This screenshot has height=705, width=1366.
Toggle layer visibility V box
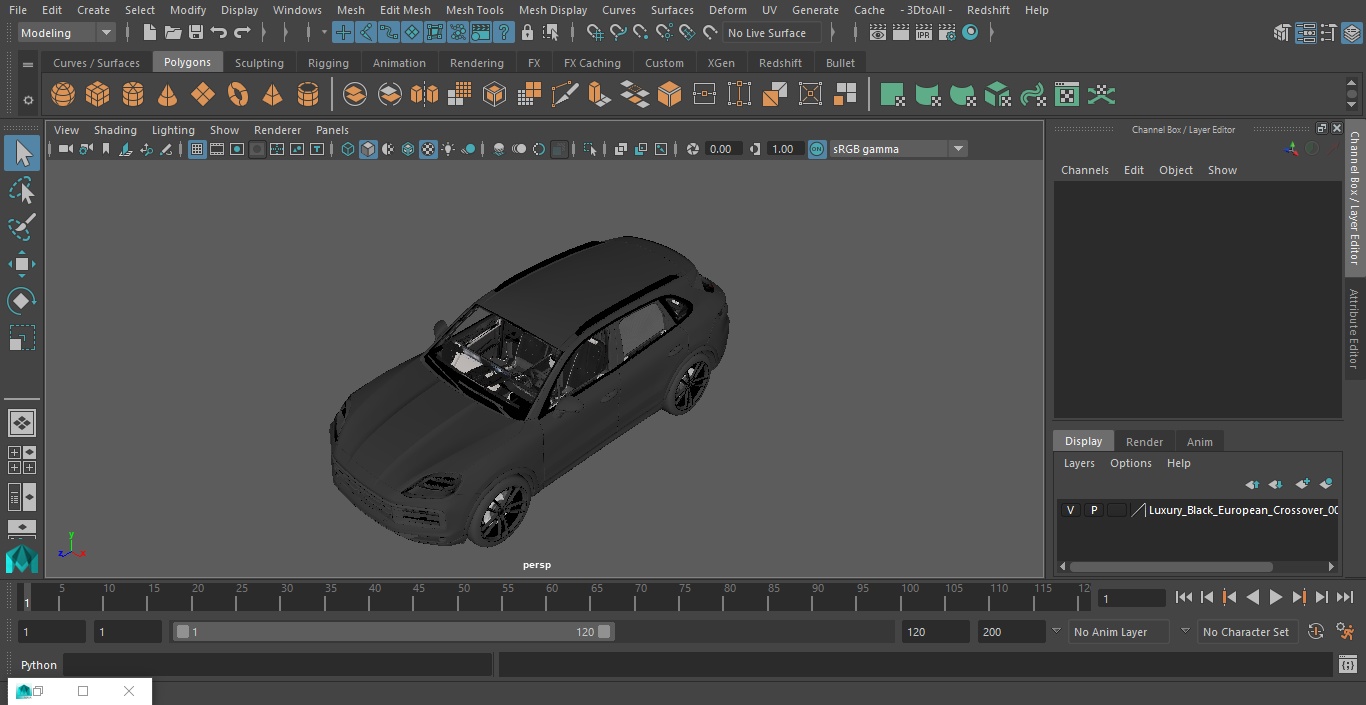pyautogui.click(x=1070, y=510)
